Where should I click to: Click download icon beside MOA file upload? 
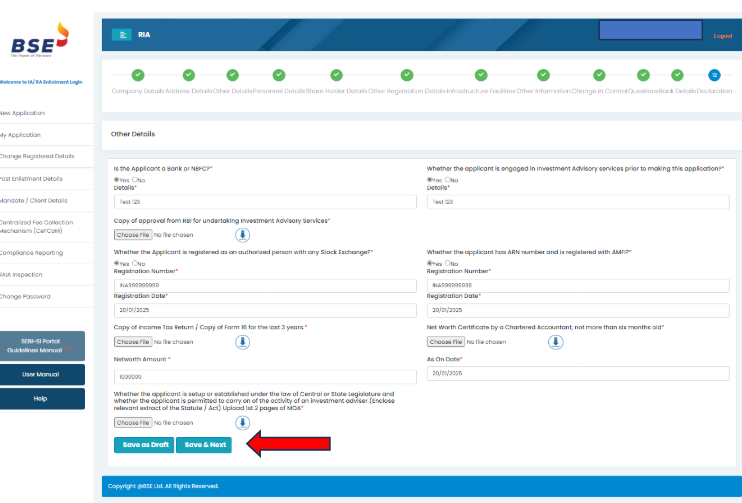point(243,423)
